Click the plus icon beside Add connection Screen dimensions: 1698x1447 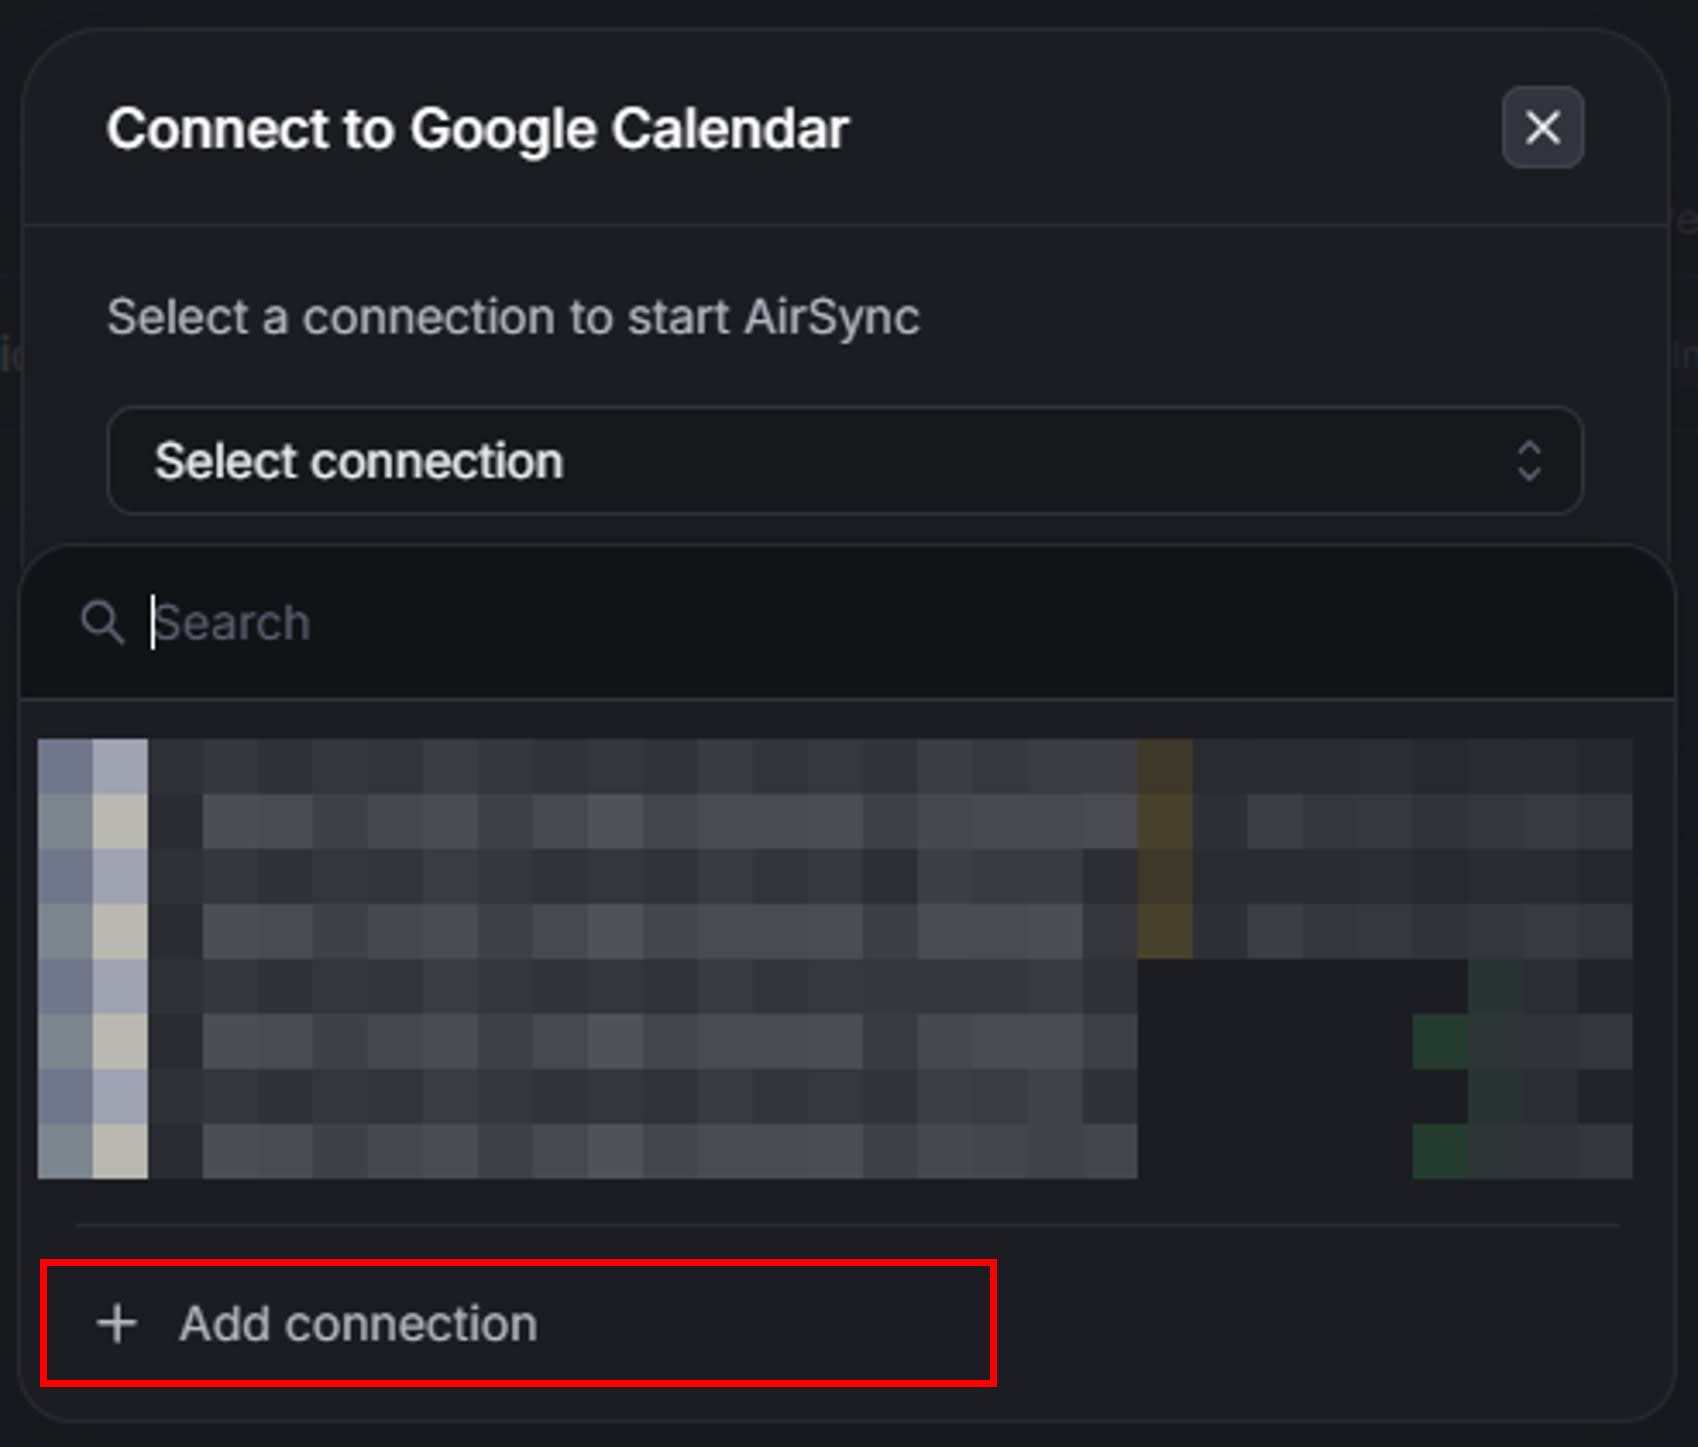coord(118,1322)
